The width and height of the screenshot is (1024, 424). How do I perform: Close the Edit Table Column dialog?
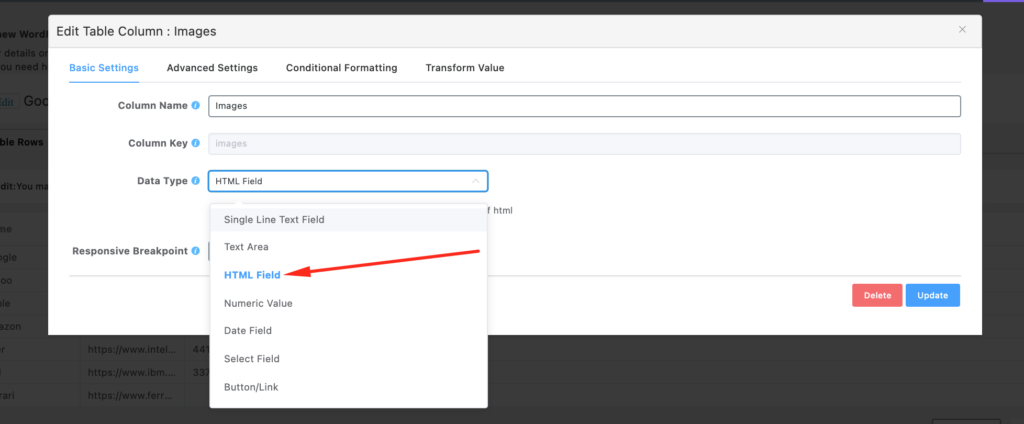[962, 30]
